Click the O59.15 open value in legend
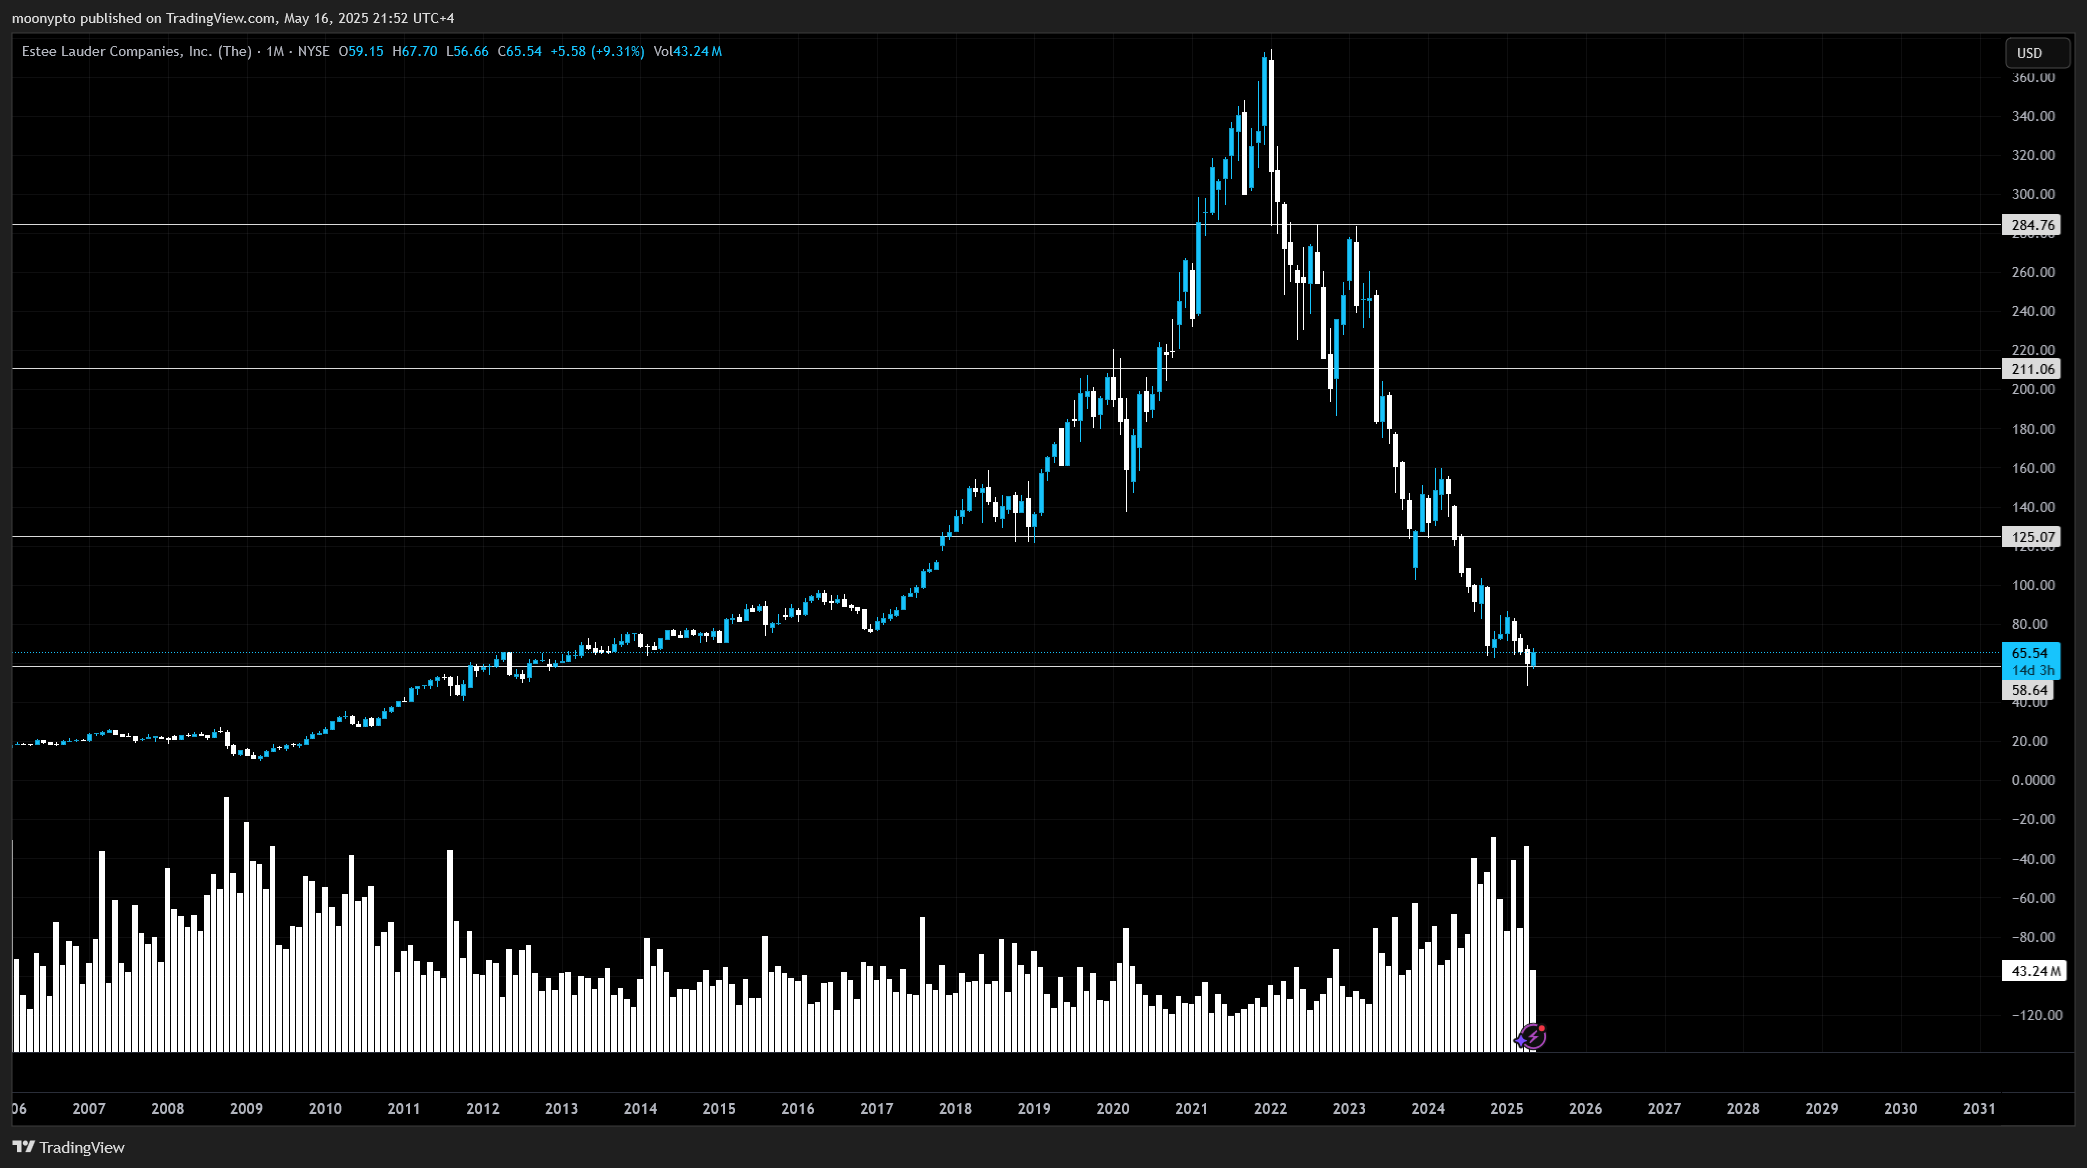This screenshot has height=1168, width=2087. (361, 51)
